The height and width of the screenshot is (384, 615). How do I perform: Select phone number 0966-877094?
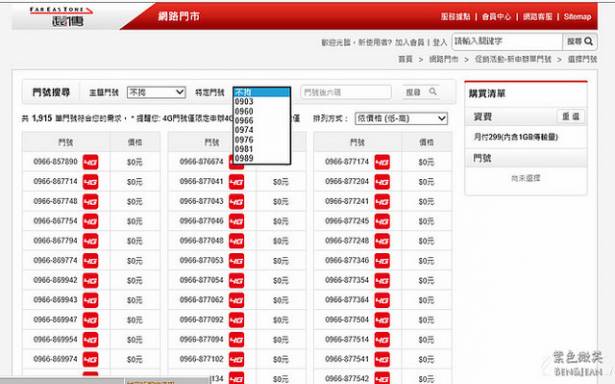click(x=202, y=339)
